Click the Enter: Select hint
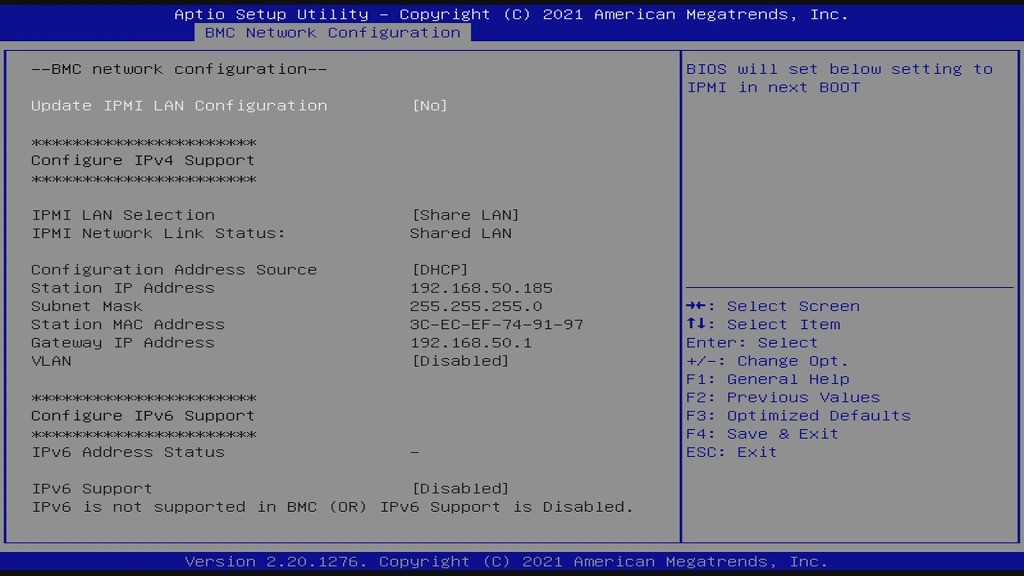 [x=752, y=342]
